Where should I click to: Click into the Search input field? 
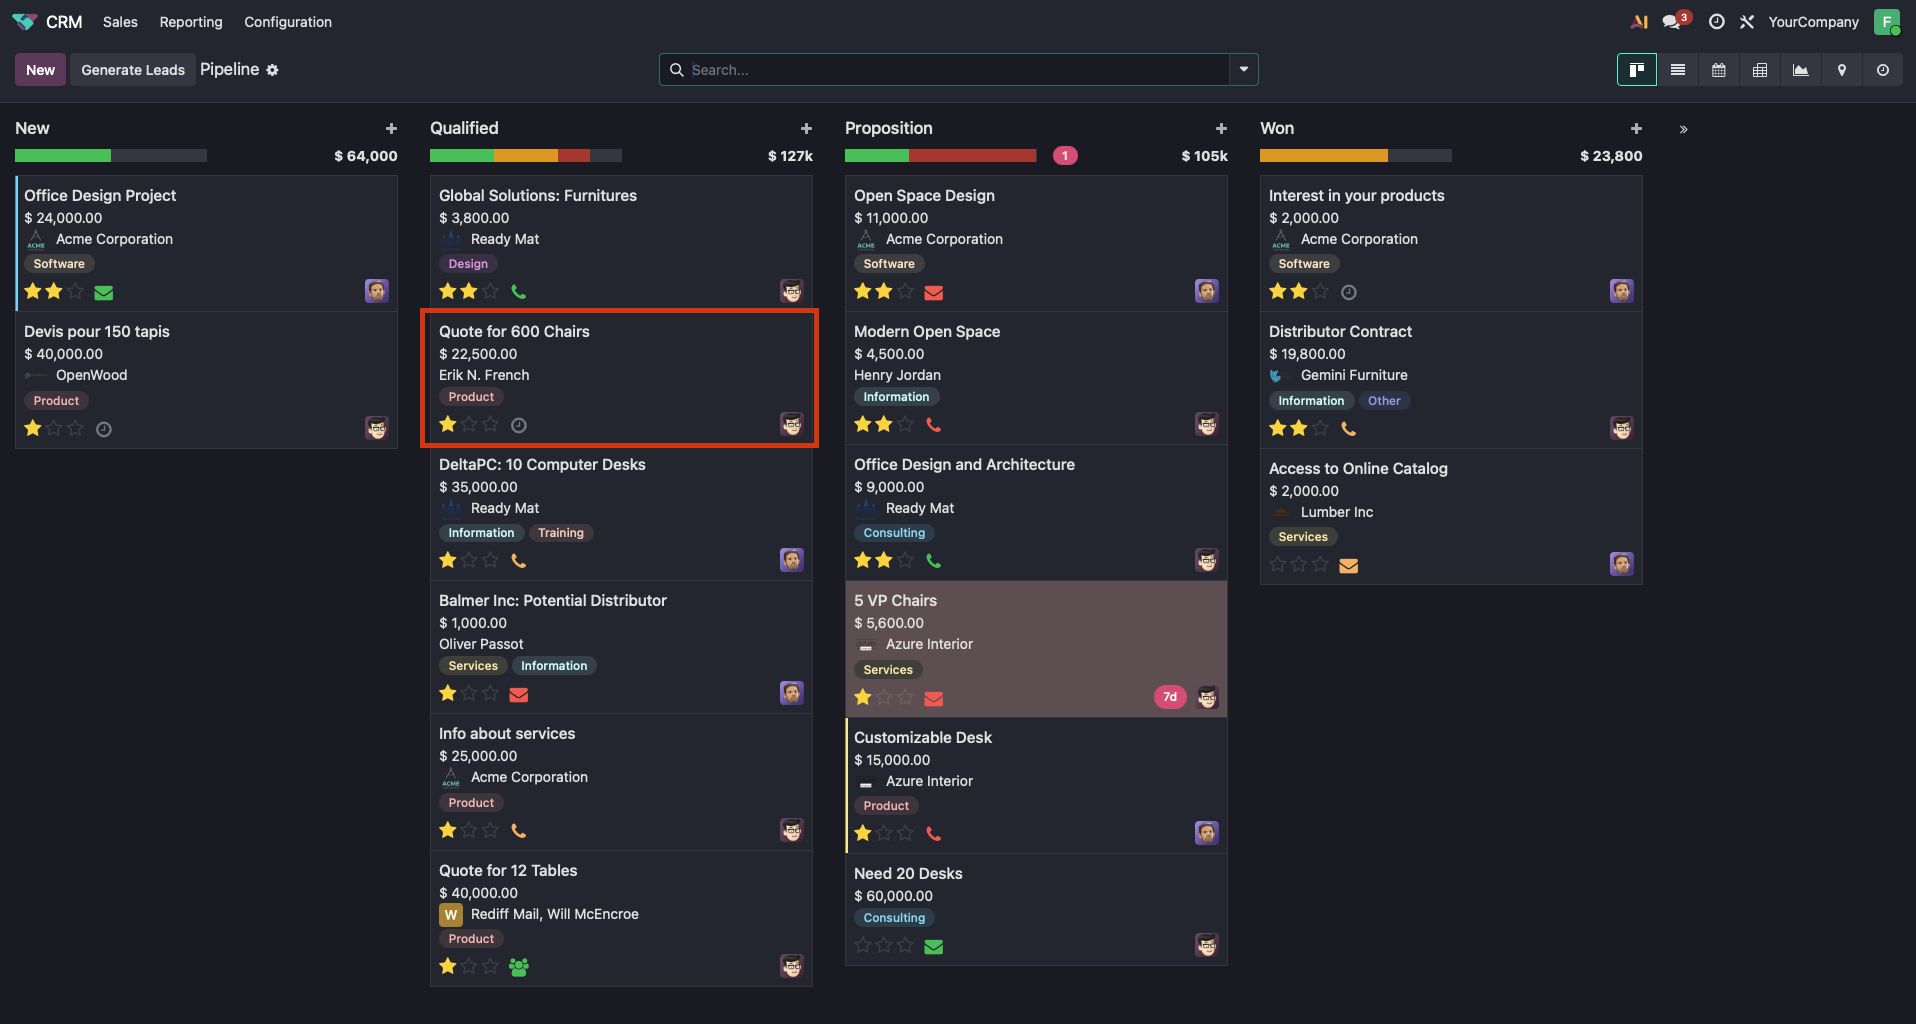[x=950, y=70]
